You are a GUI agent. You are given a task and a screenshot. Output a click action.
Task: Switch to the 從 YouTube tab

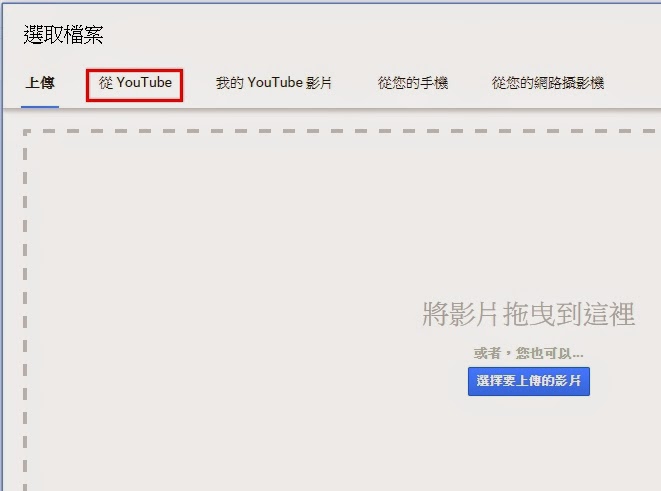135,83
